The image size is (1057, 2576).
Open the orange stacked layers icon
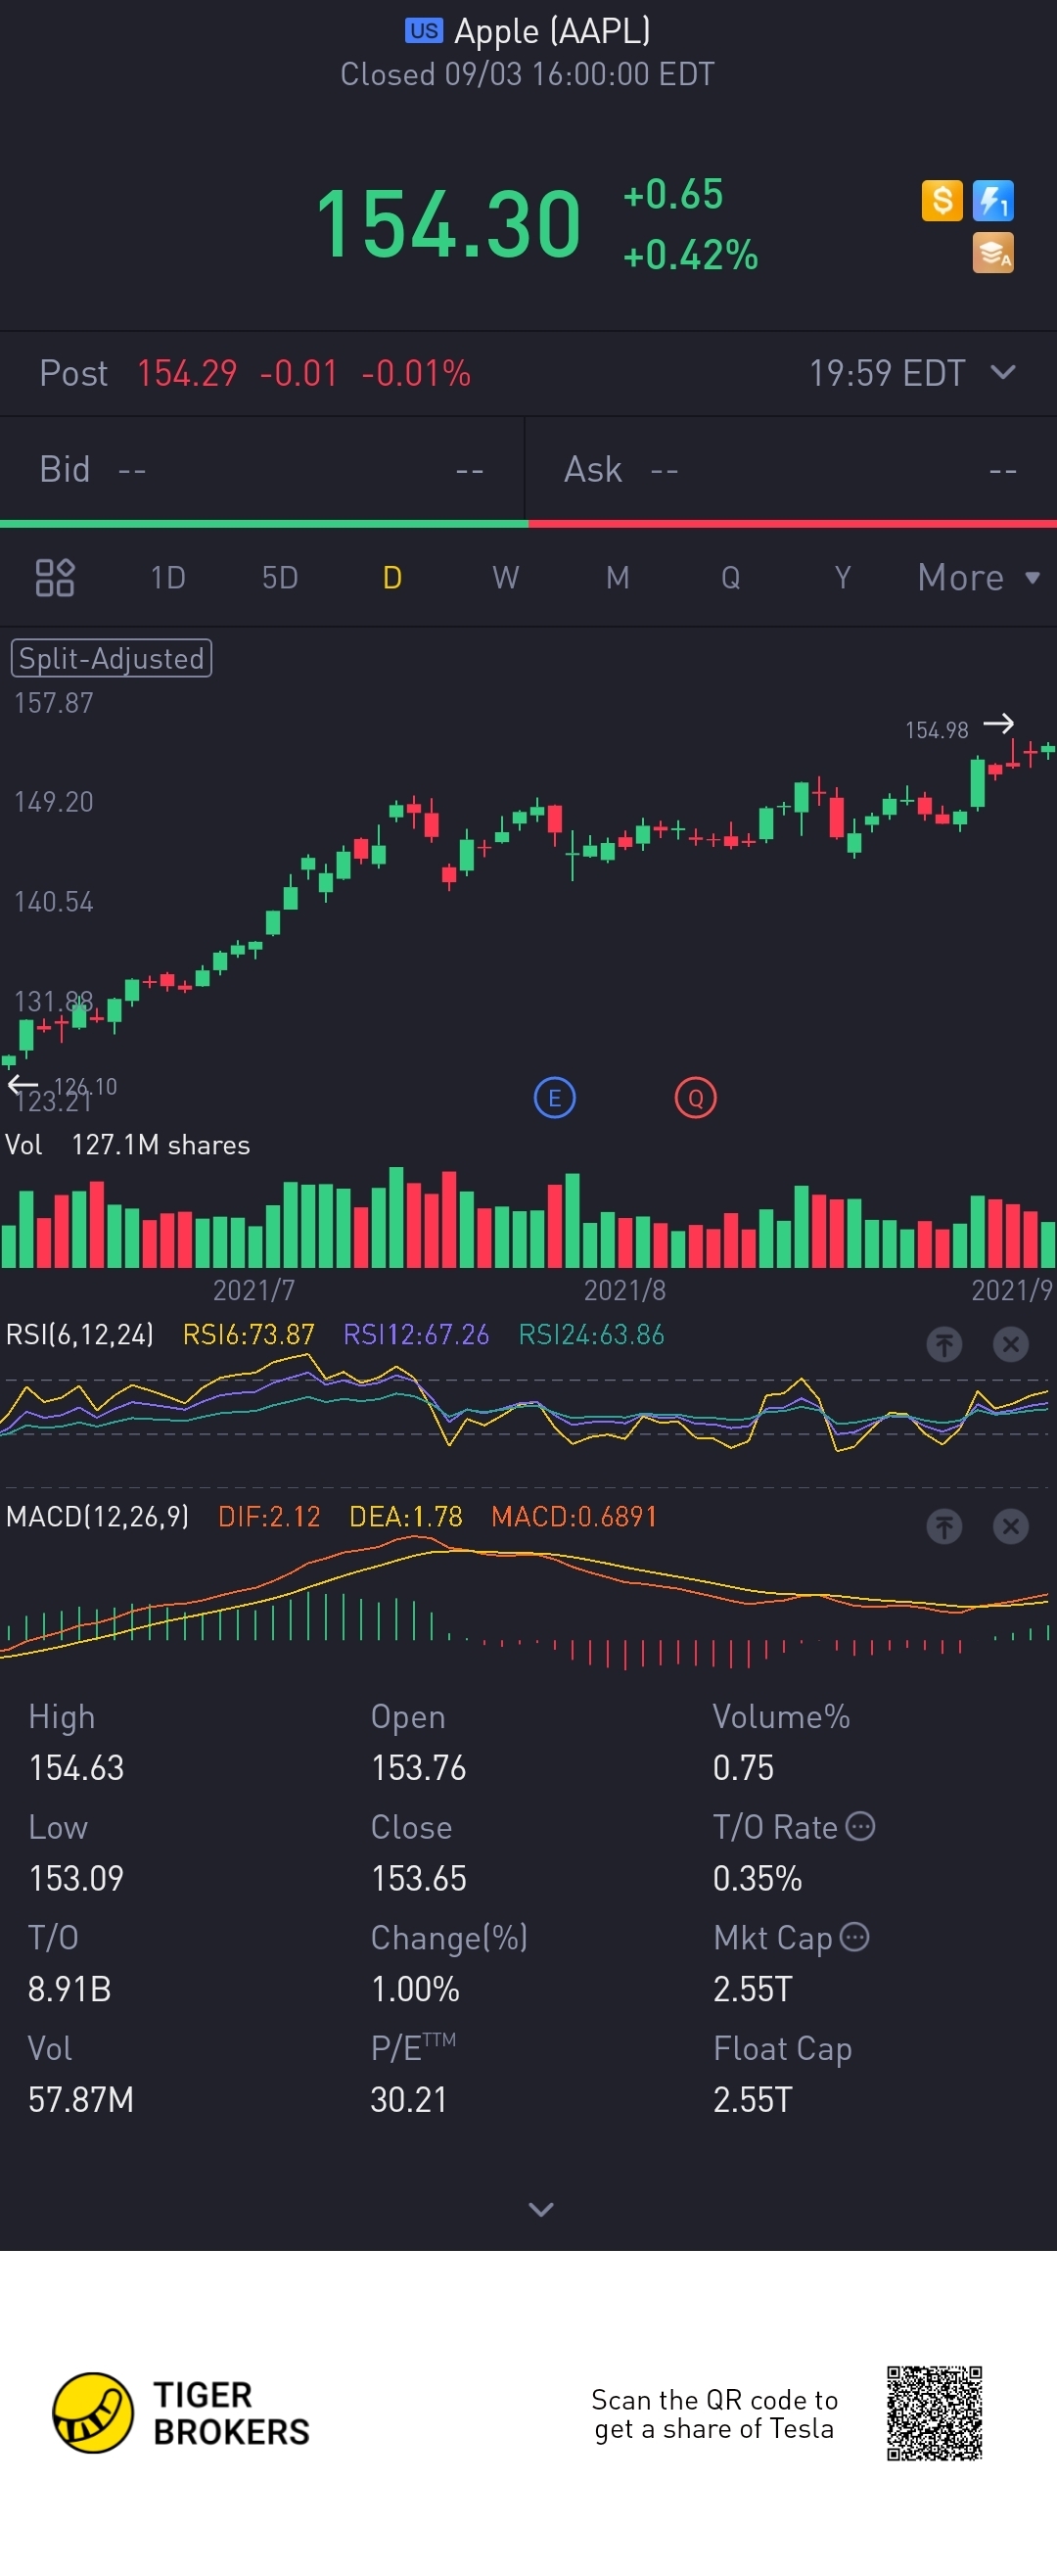[x=993, y=252]
